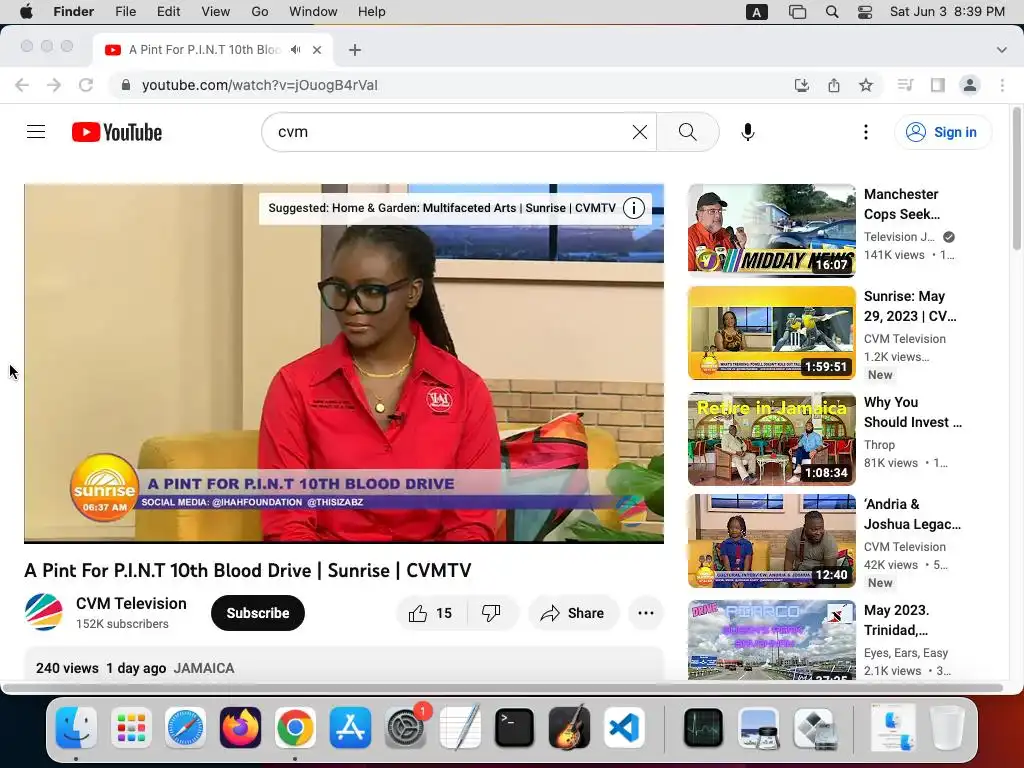Screen dimensions: 1024x768
Task: Dislike the video with thumbs down
Action: 491,613
